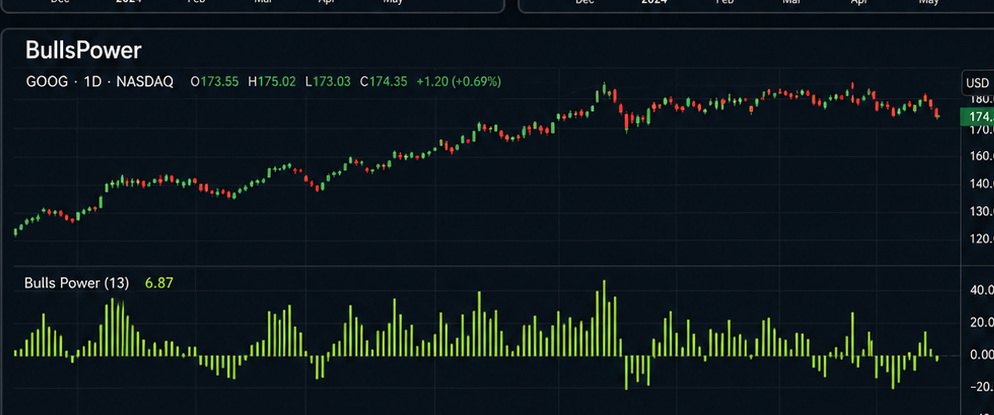The height and width of the screenshot is (415, 994).
Task: Select the Bulls Power (13) indicator legend
Action: click(x=76, y=283)
